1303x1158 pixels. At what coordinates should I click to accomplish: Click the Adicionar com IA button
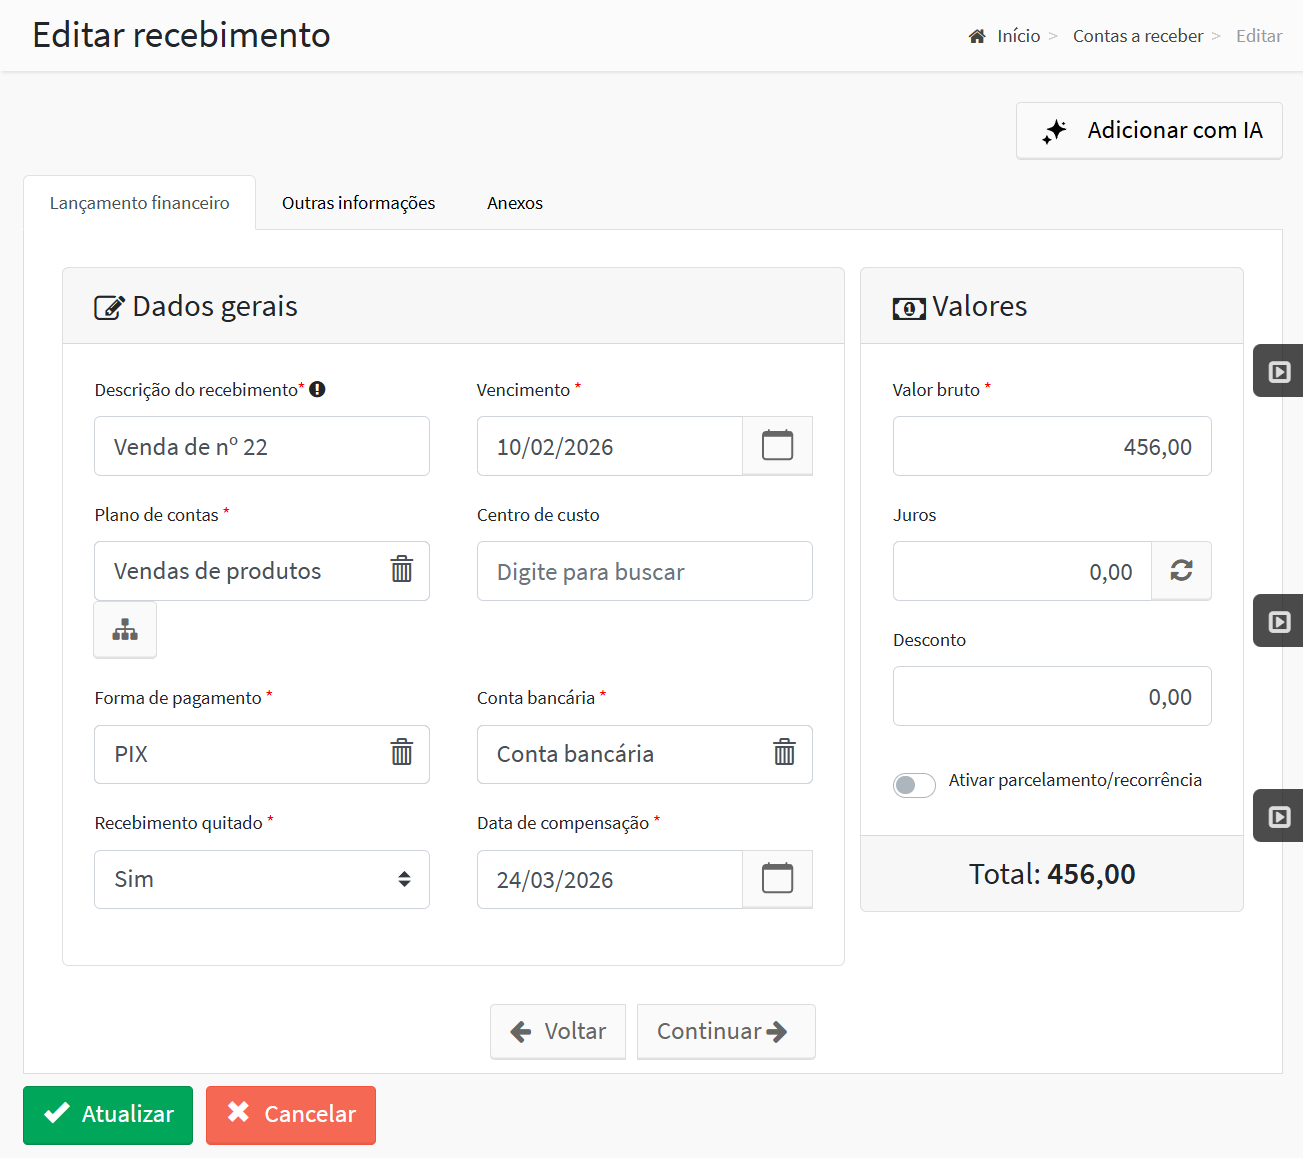point(1149,130)
